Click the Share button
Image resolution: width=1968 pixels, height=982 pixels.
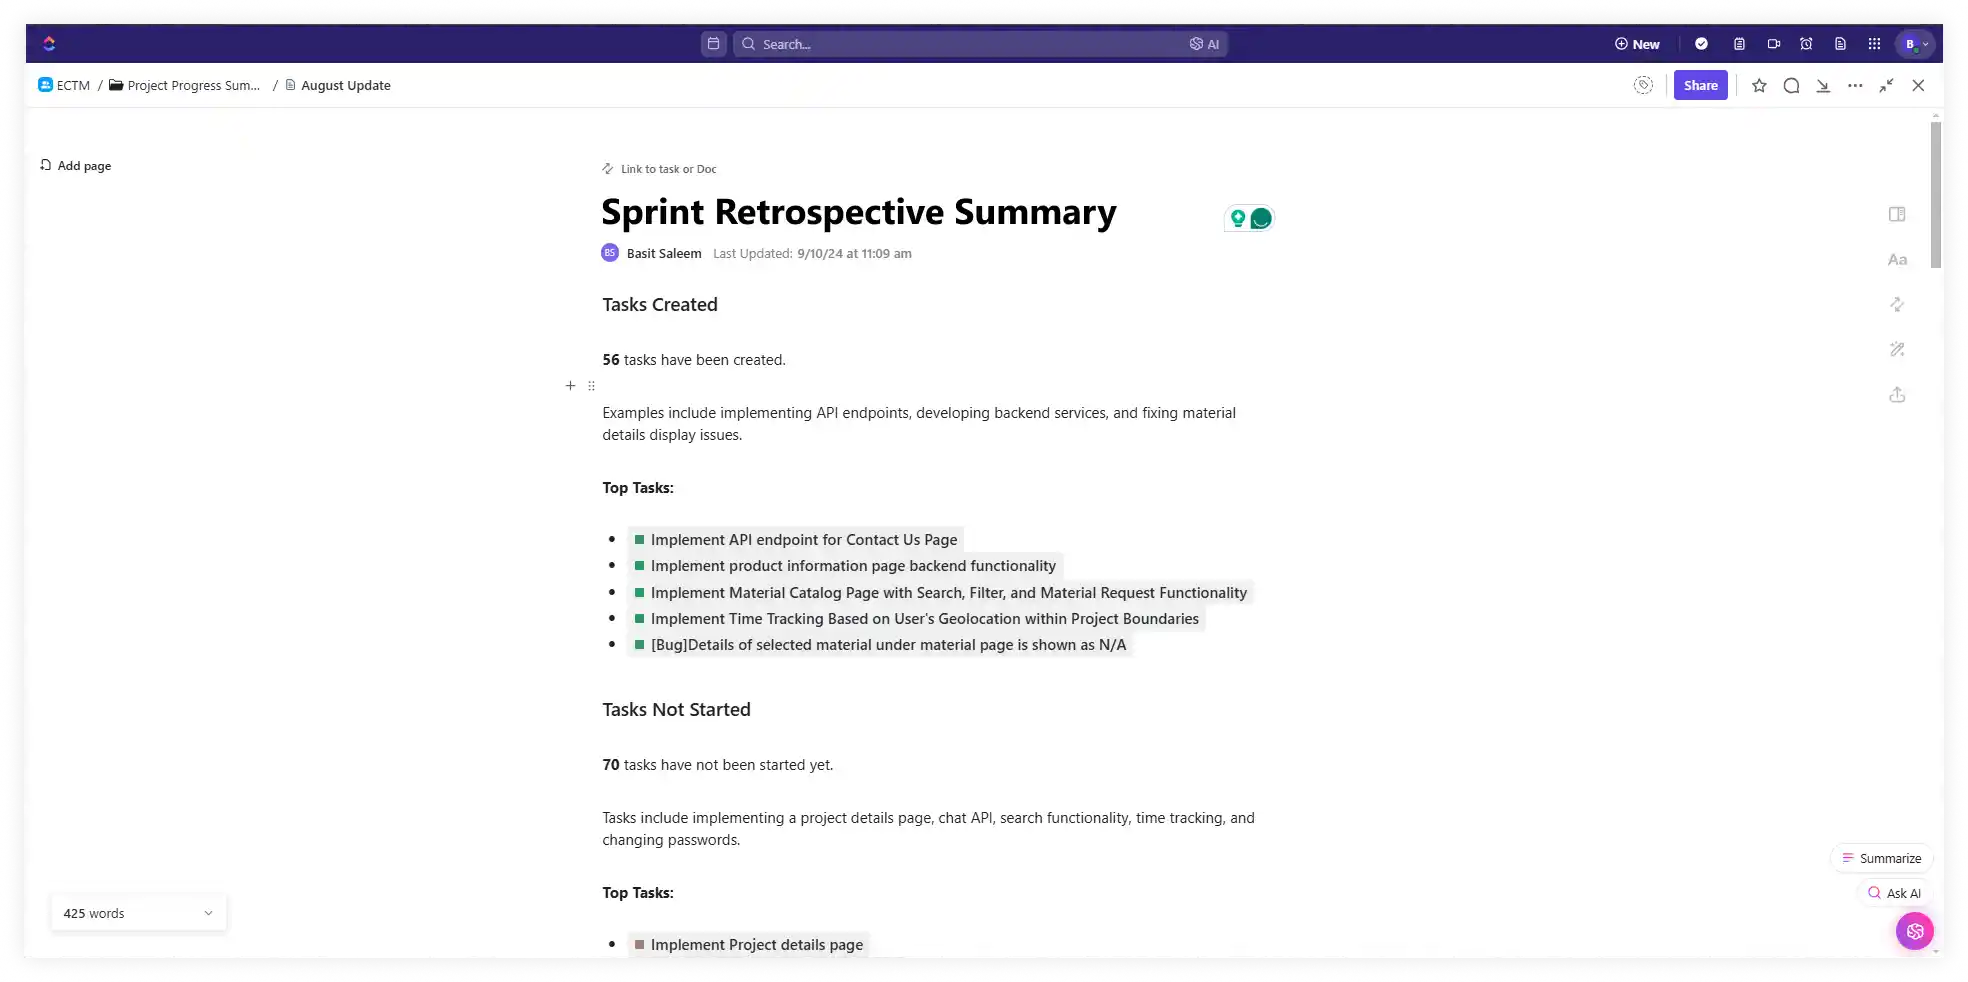click(x=1700, y=85)
